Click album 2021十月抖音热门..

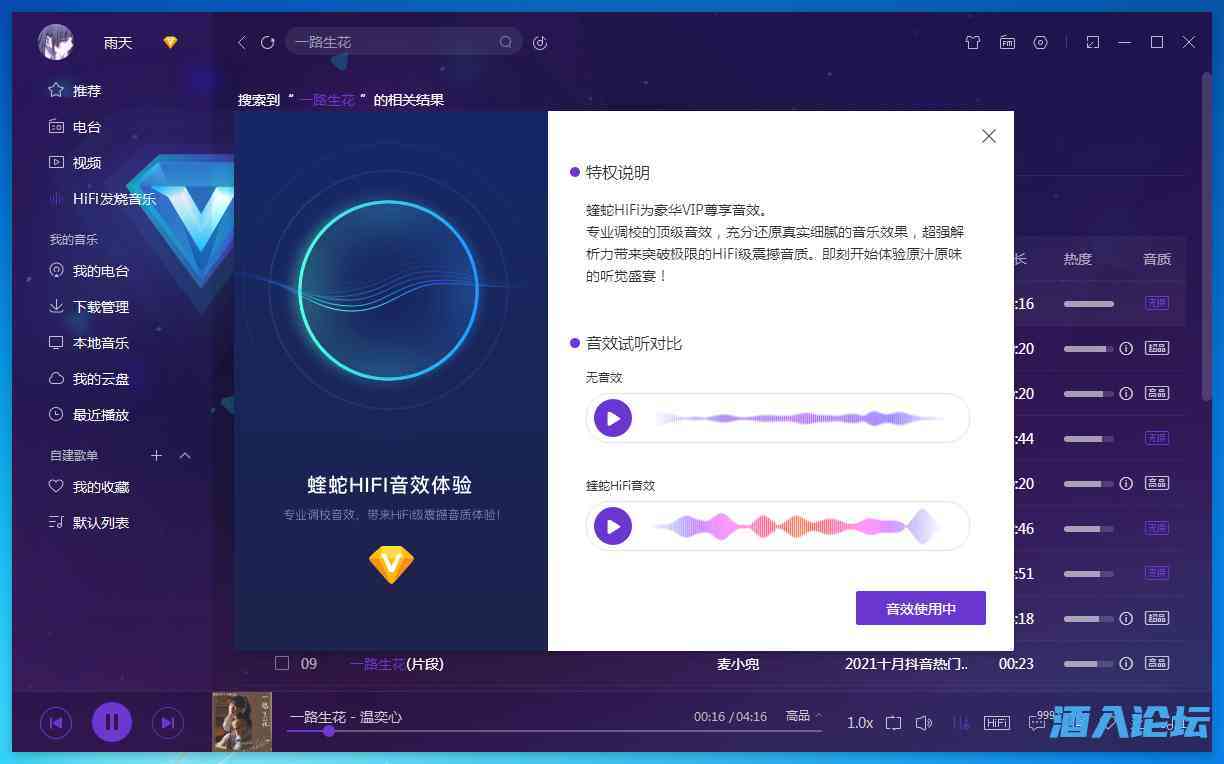tap(906, 663)
